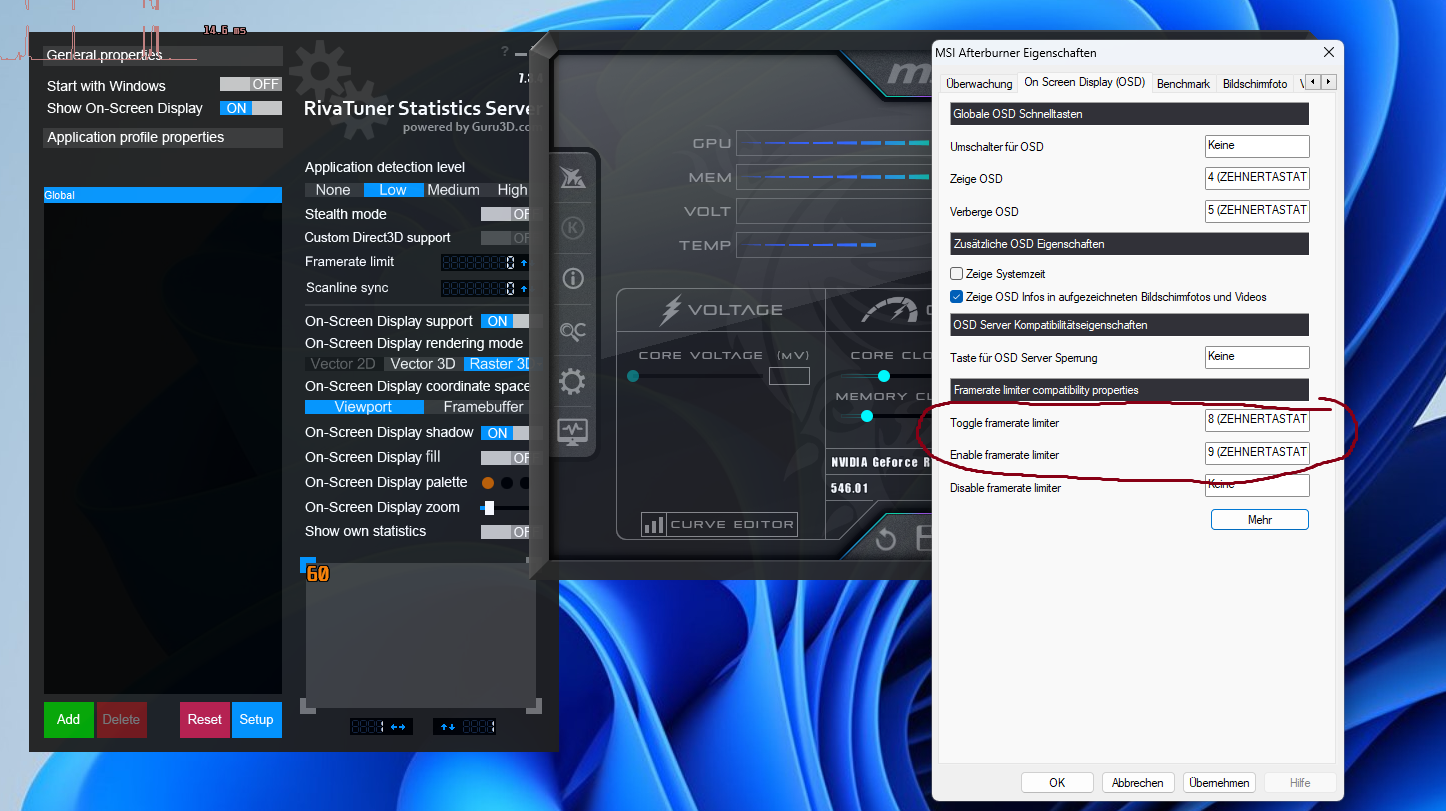This screenshot has height=811, width=1446.
Task: Set detection level to Low
Action: coord(393,190)
